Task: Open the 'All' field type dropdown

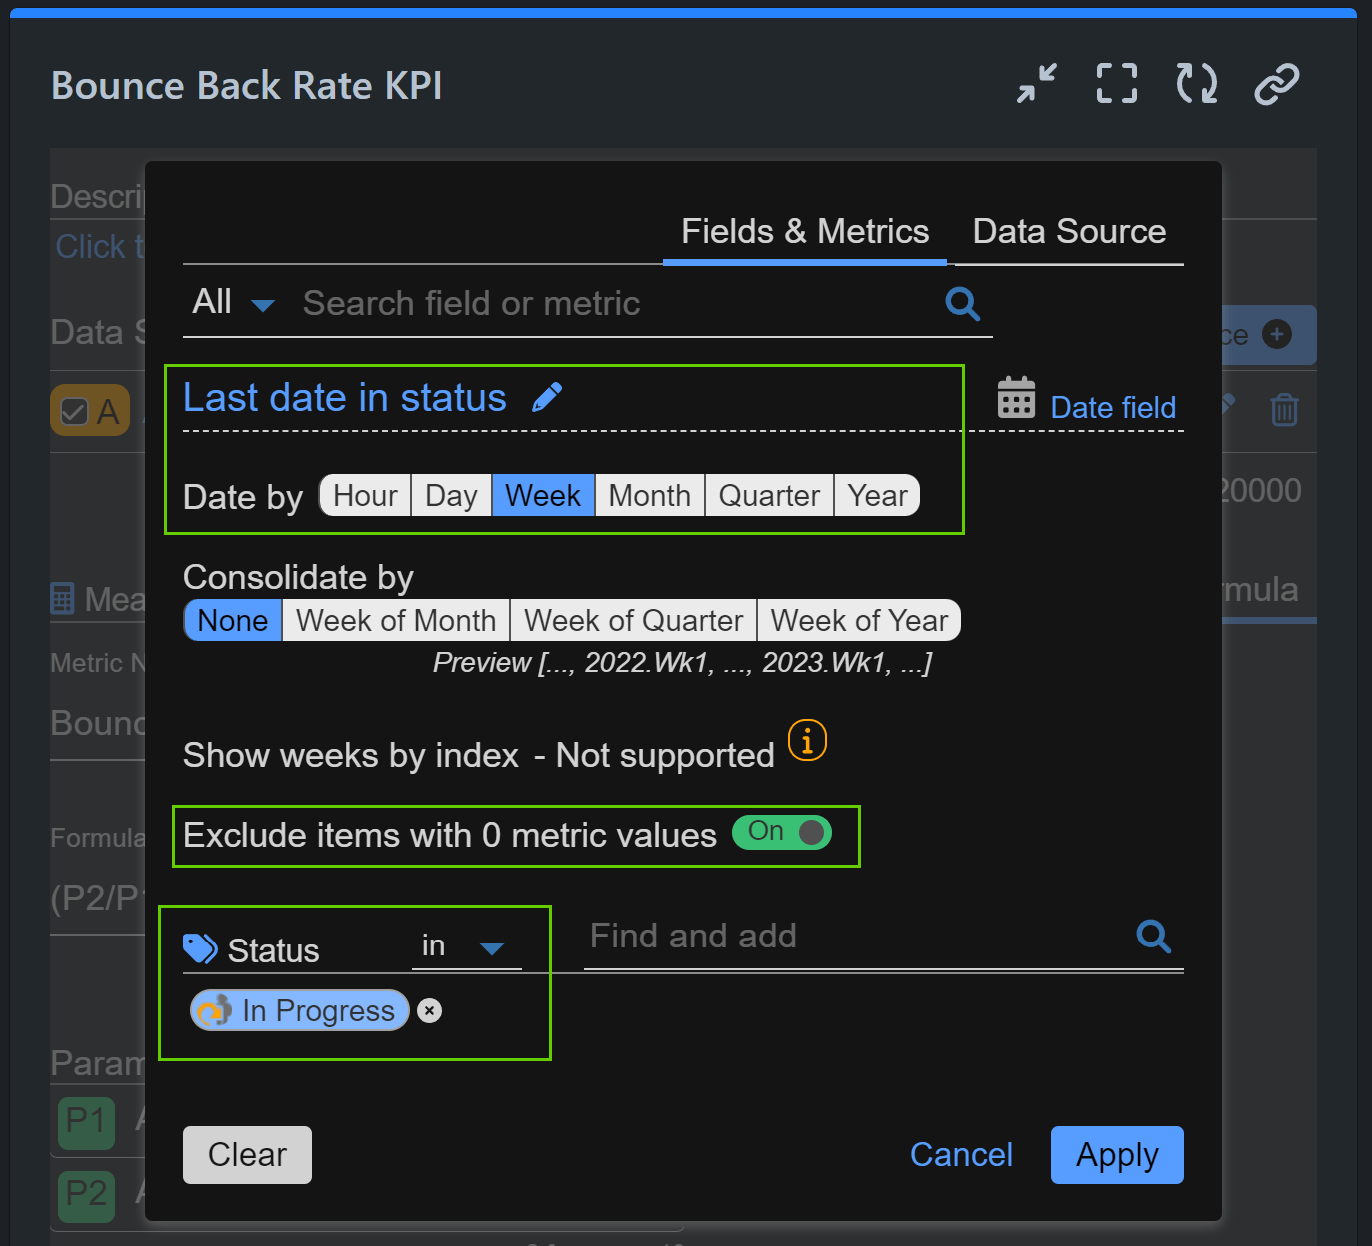Action: point(232,303)
